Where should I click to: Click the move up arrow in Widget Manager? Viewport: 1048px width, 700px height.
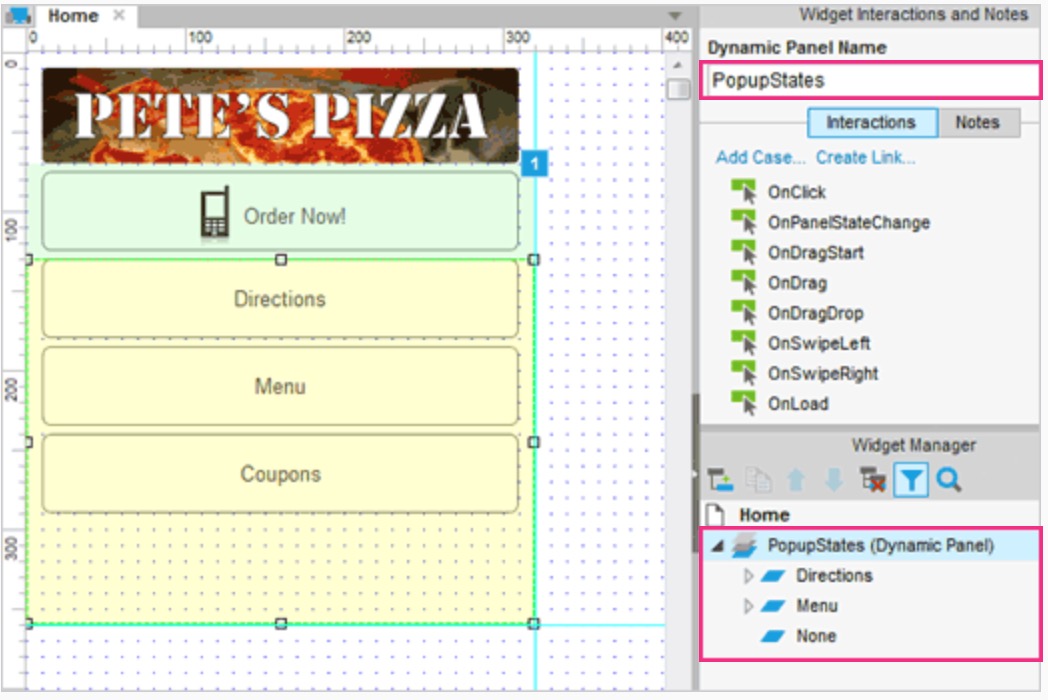click(796, 480)
